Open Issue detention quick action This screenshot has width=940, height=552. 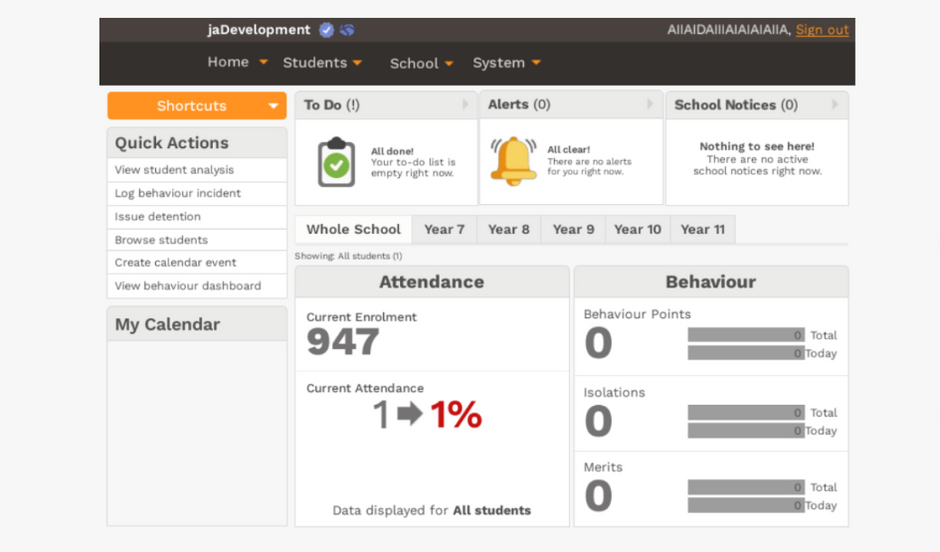point(158,216)
